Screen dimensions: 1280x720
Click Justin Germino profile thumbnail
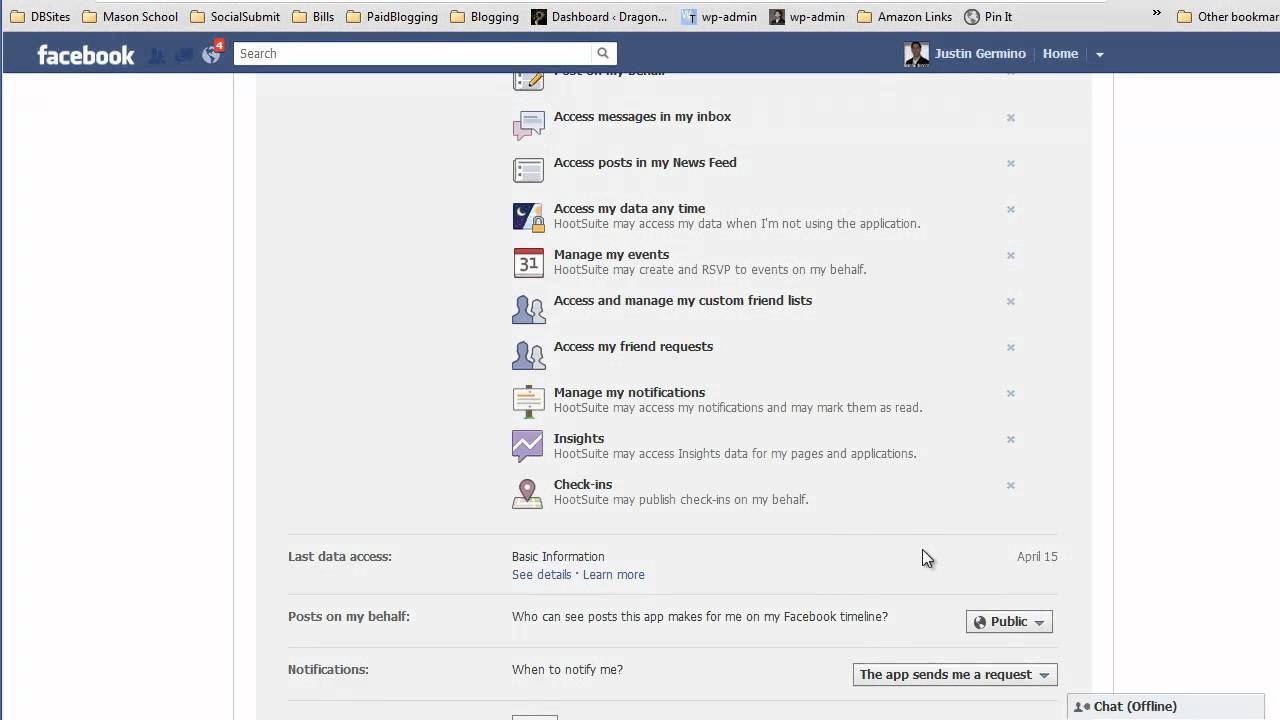(916, 54)
